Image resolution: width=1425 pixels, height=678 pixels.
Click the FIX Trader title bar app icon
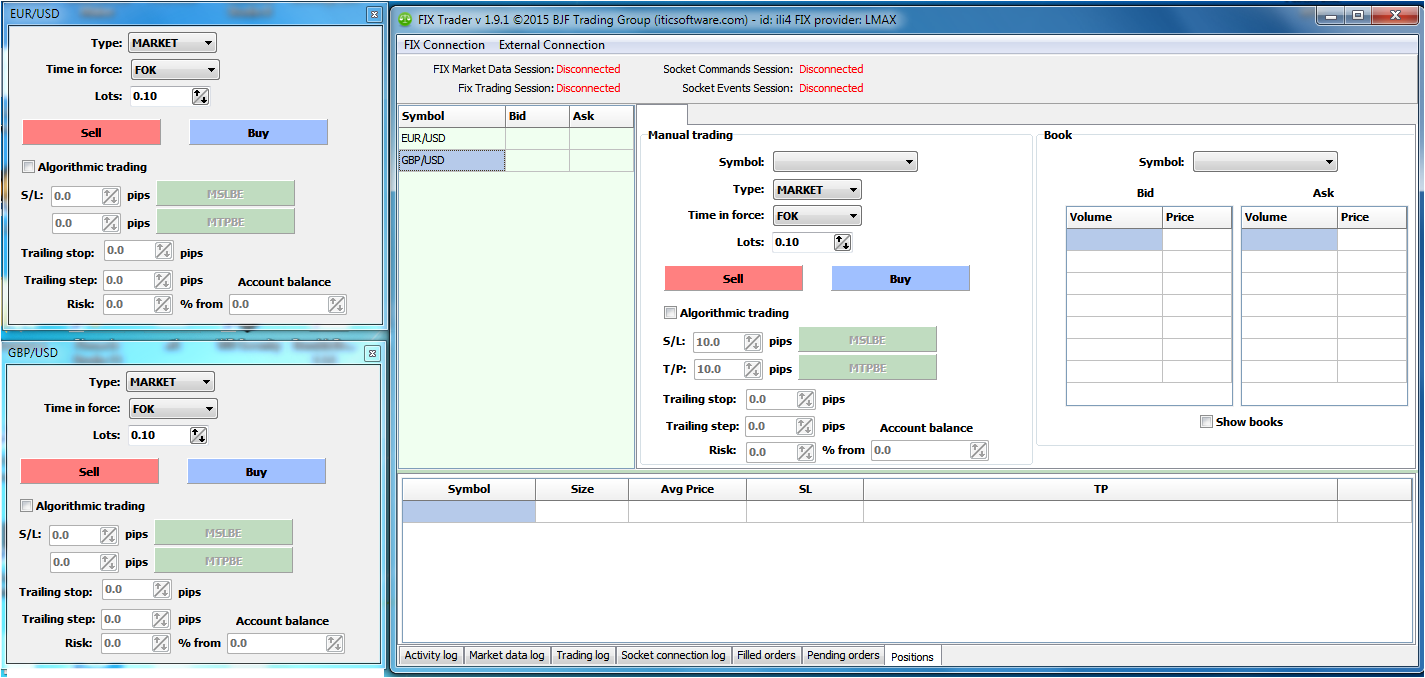tap(405, 19)
